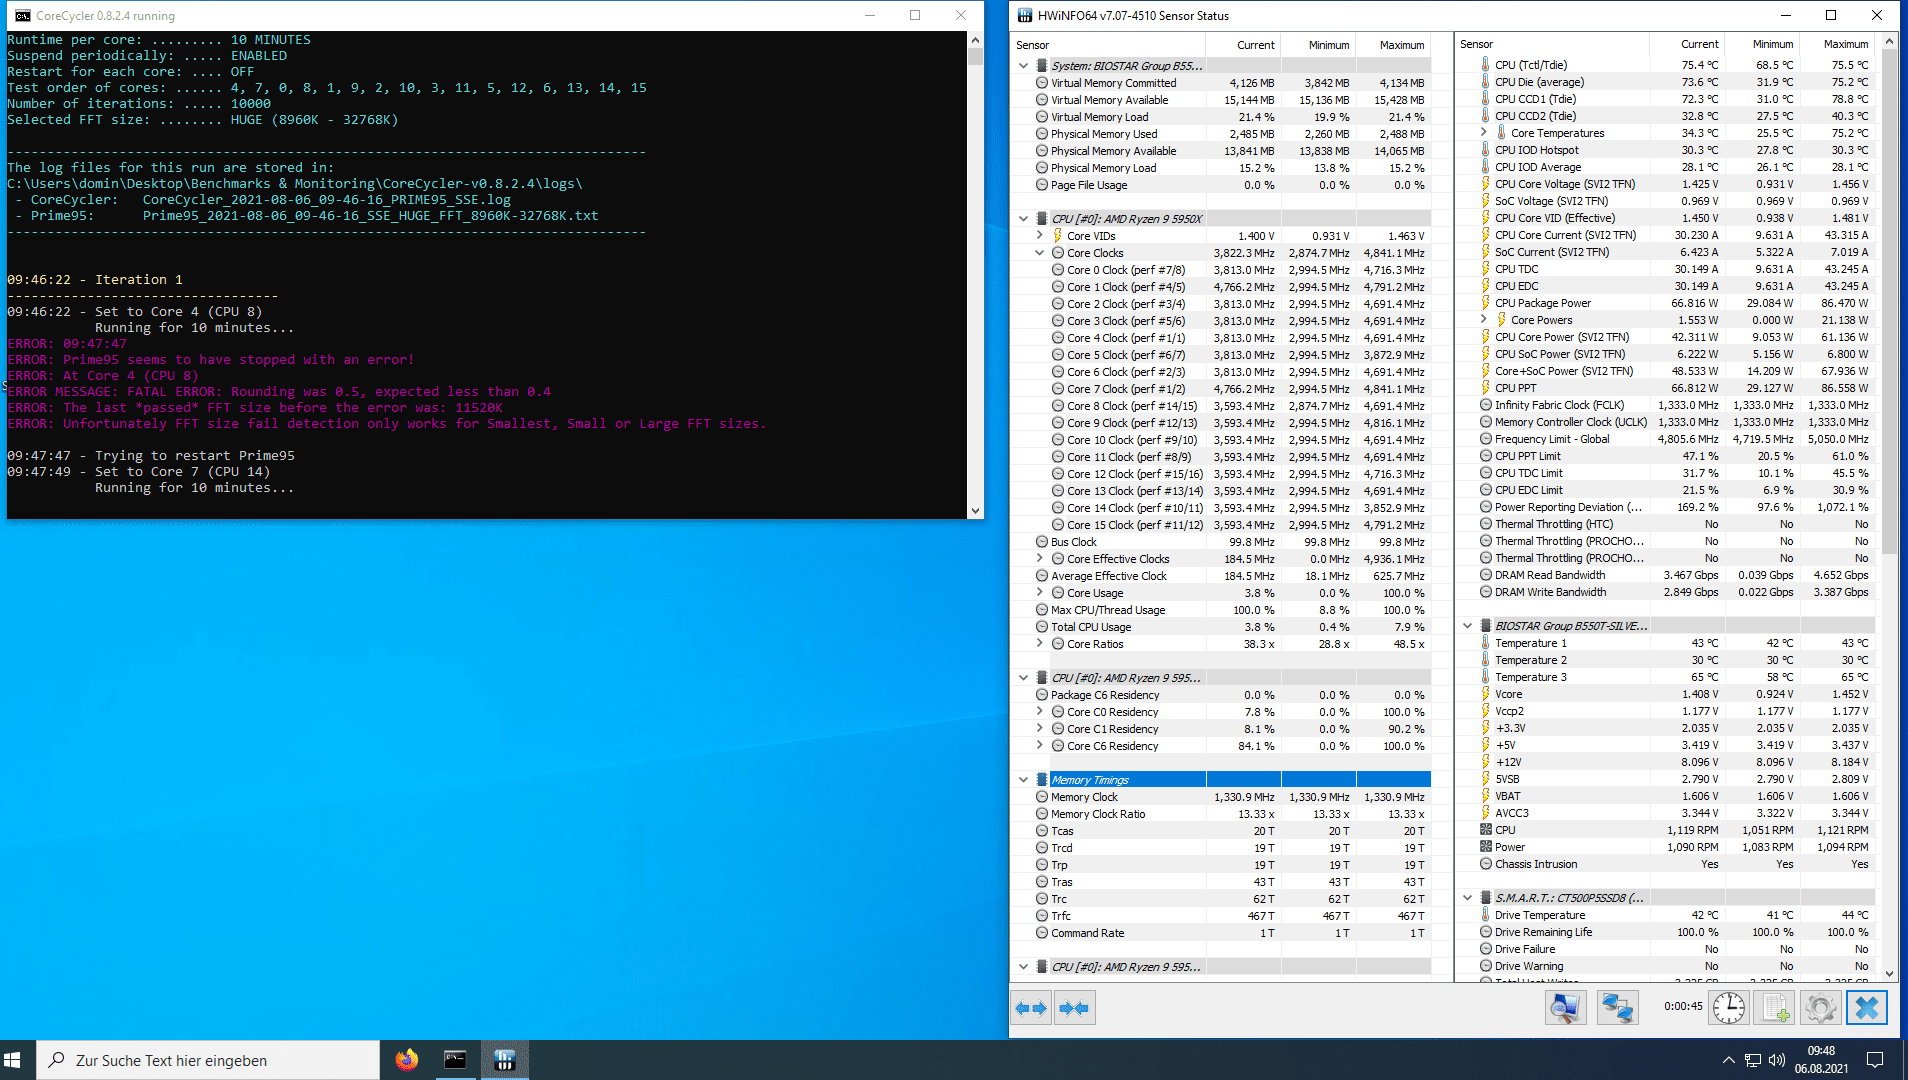Expand the Core Ratios group

pyautogui.click(x=1039, y=644)
